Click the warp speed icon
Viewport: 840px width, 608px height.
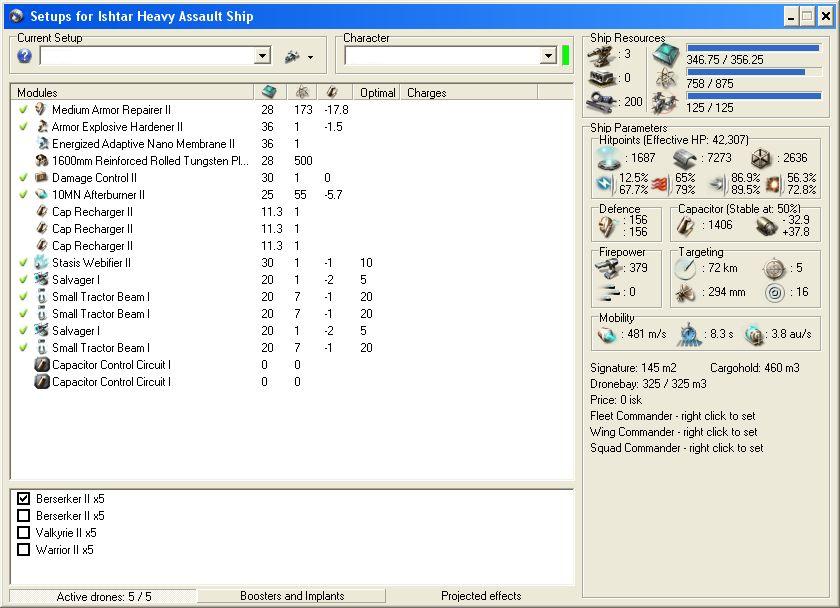click(755, 335)
